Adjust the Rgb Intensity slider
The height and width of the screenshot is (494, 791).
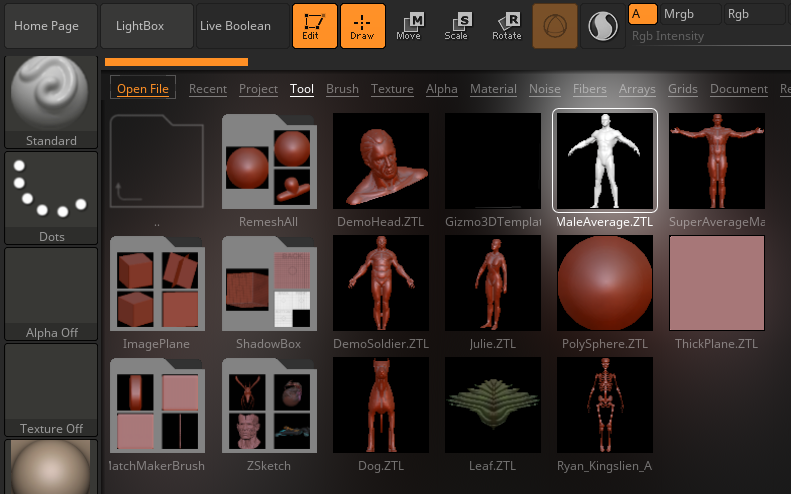point(710,36)
